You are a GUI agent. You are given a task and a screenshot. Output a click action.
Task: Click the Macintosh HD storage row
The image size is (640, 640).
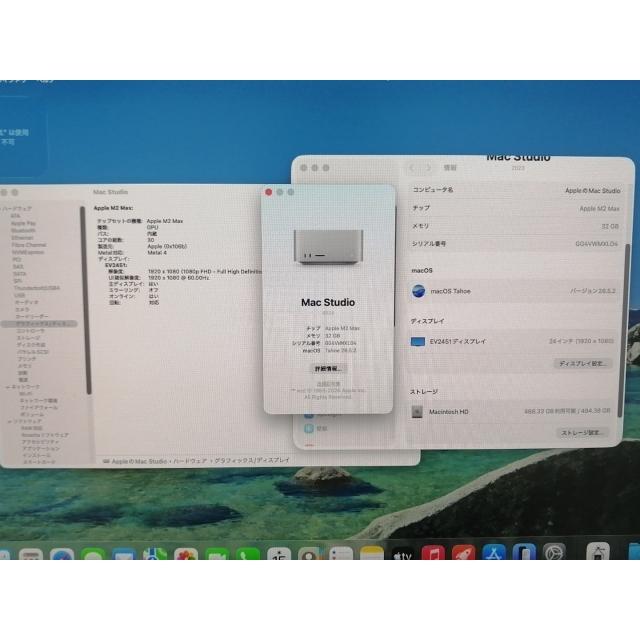[x=511, y=411]
